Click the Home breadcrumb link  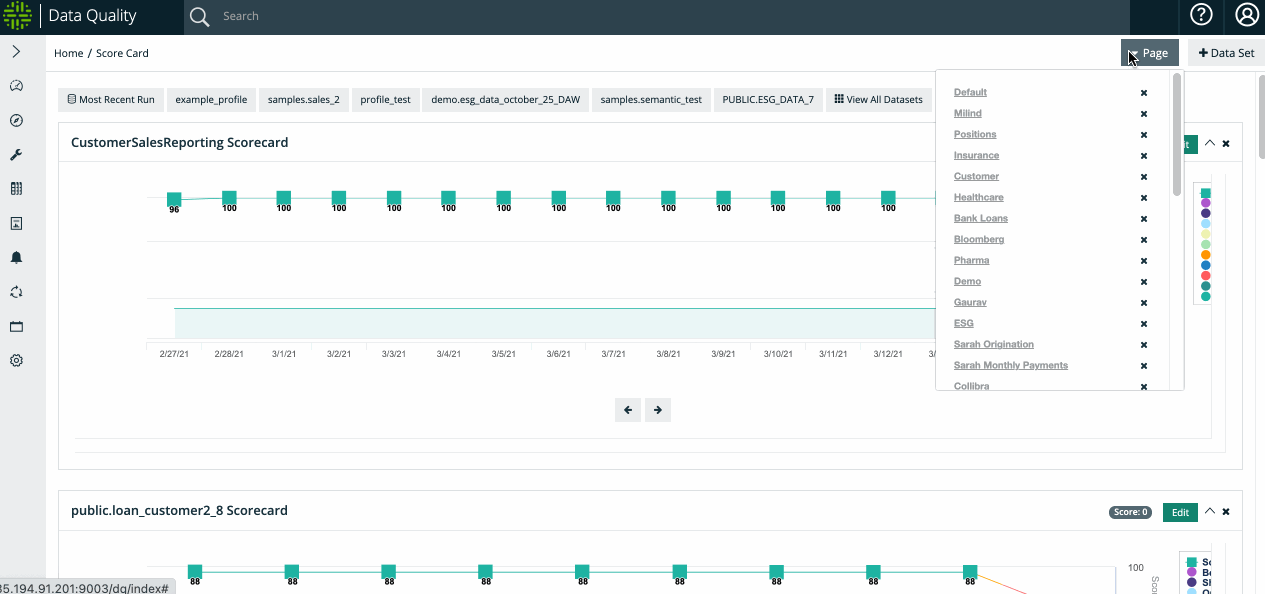[x=69, y=53]
